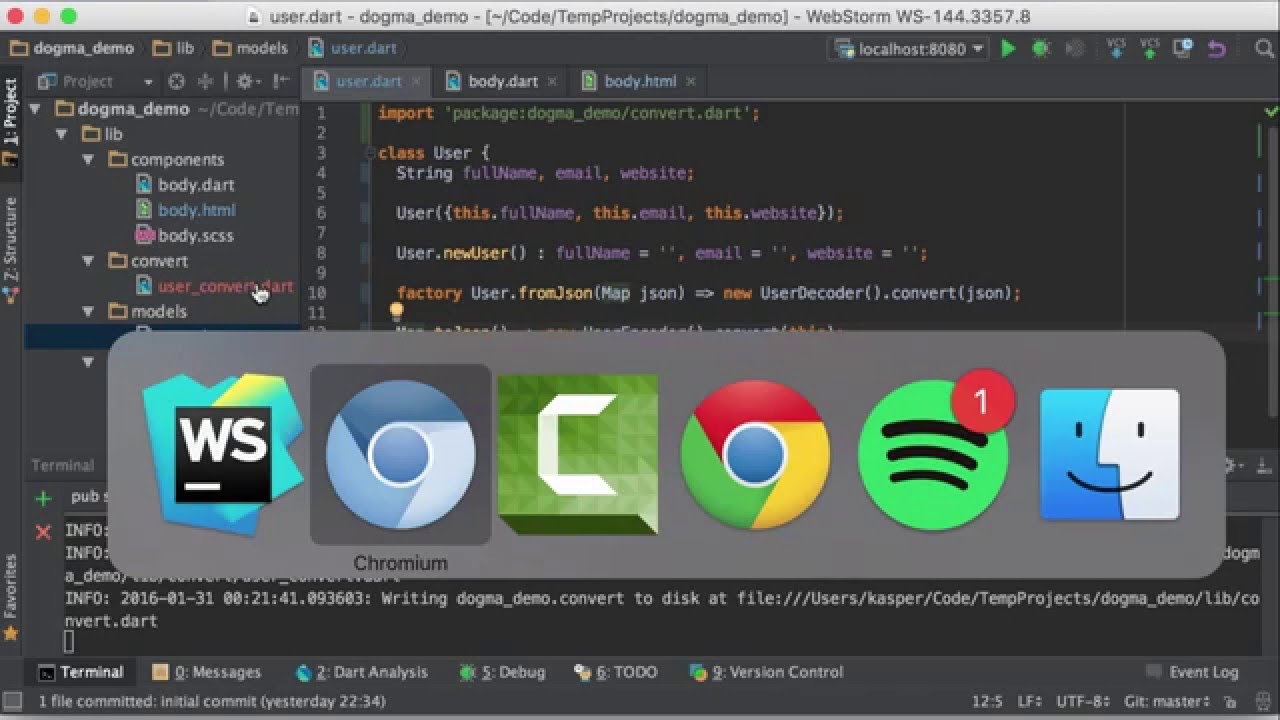This screenshot has width=1280, height=720.
Task: Open the 0: Messages tool window
Action: click(207, 672)
